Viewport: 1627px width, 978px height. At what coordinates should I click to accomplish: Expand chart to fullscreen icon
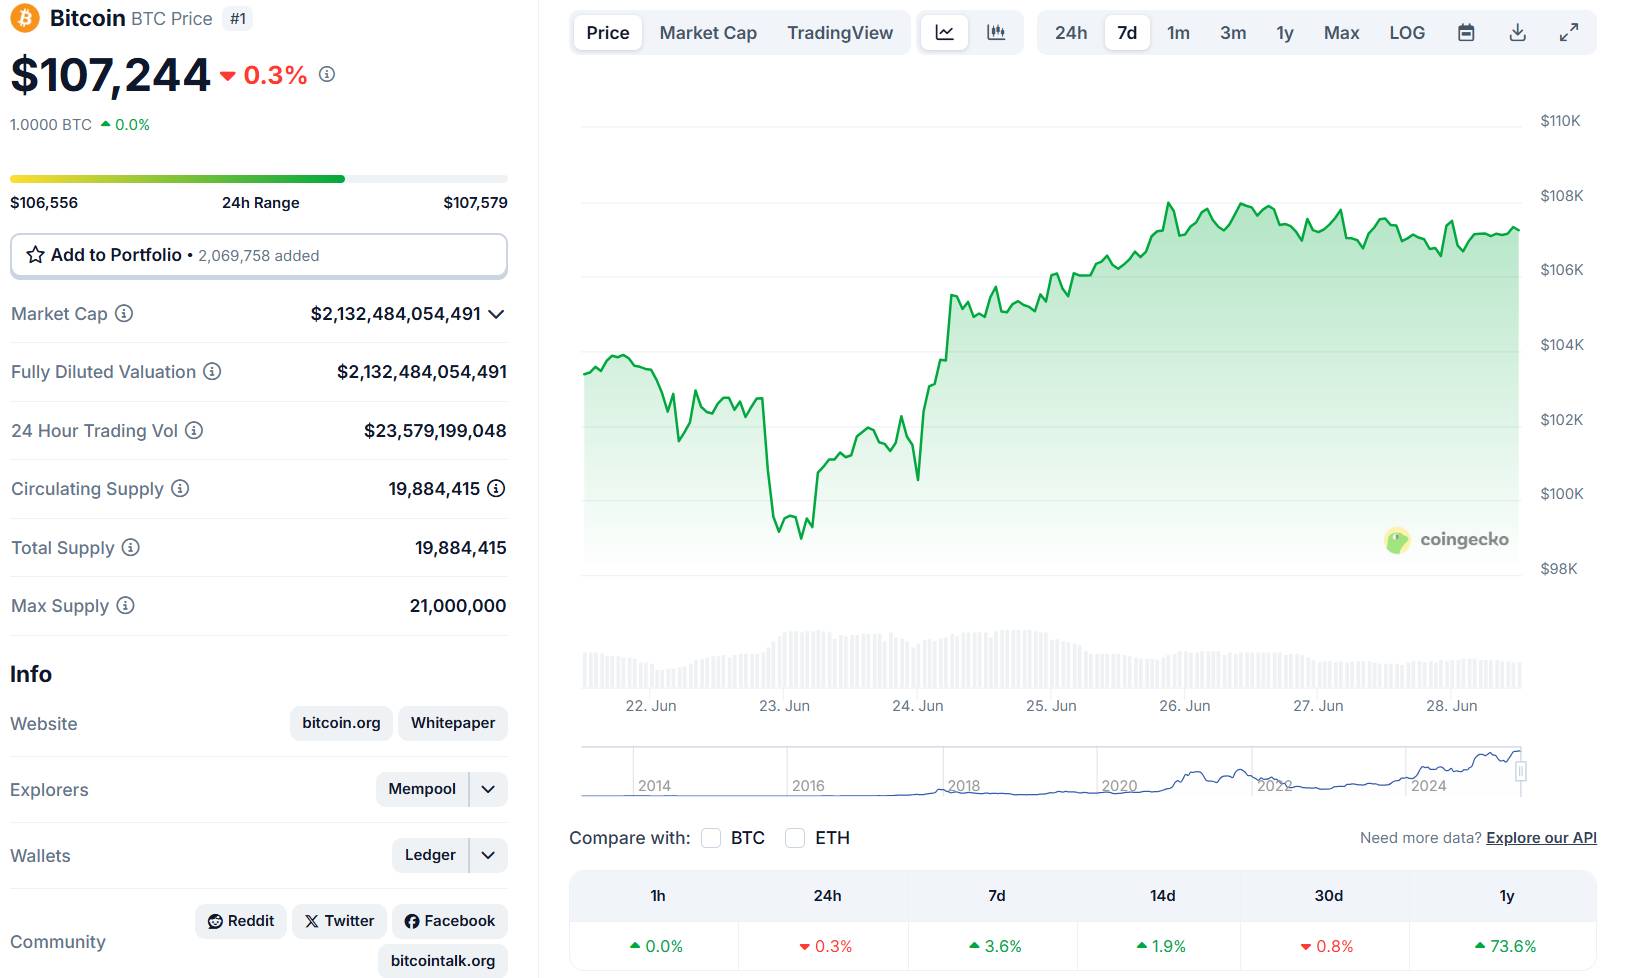(1569, 32)
